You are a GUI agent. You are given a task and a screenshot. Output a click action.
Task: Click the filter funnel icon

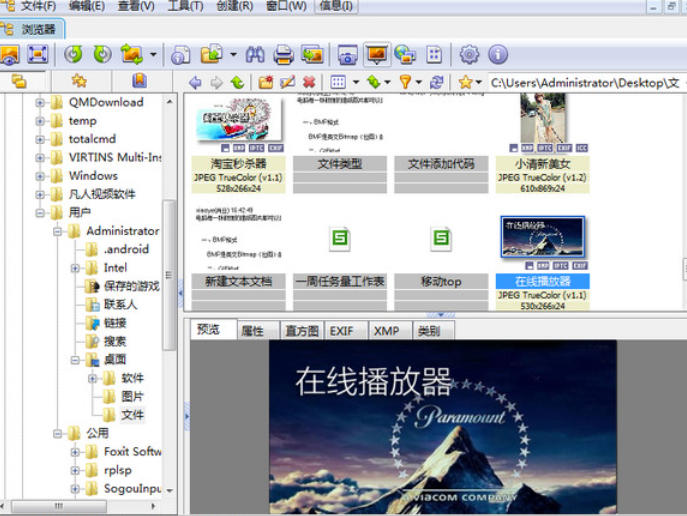pos(405,82)
